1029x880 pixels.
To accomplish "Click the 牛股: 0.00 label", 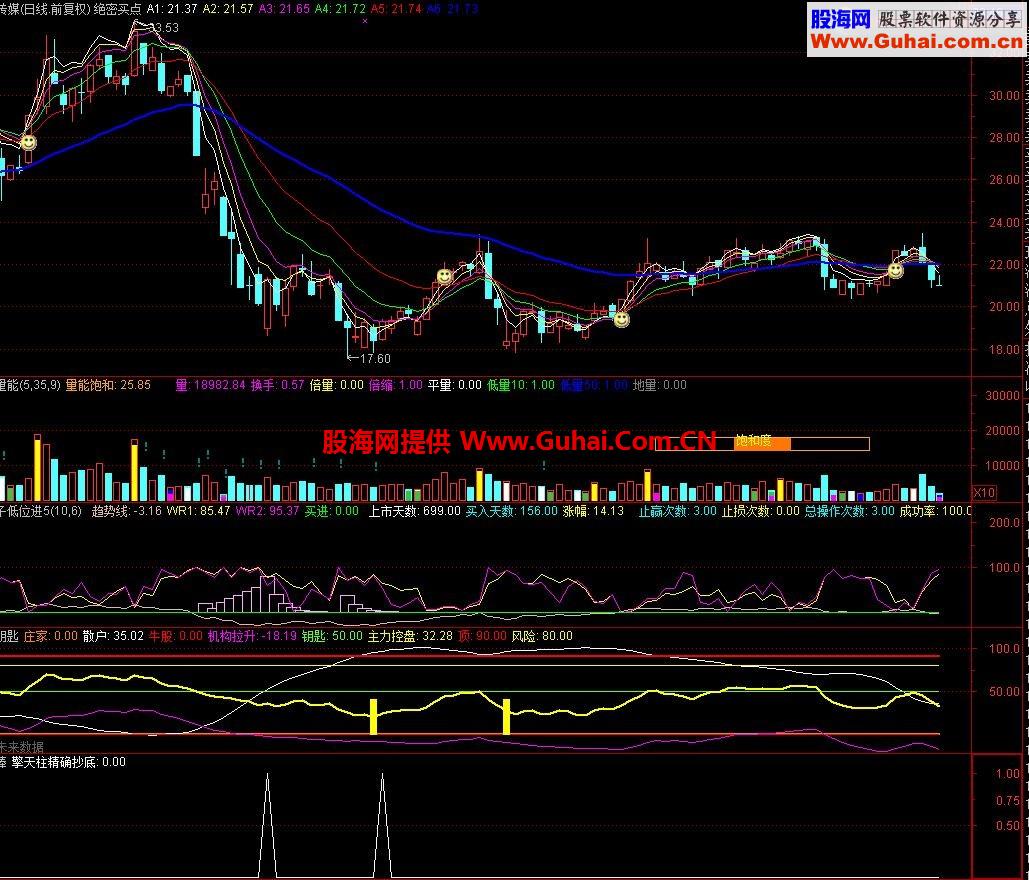I will click(175, 636).
